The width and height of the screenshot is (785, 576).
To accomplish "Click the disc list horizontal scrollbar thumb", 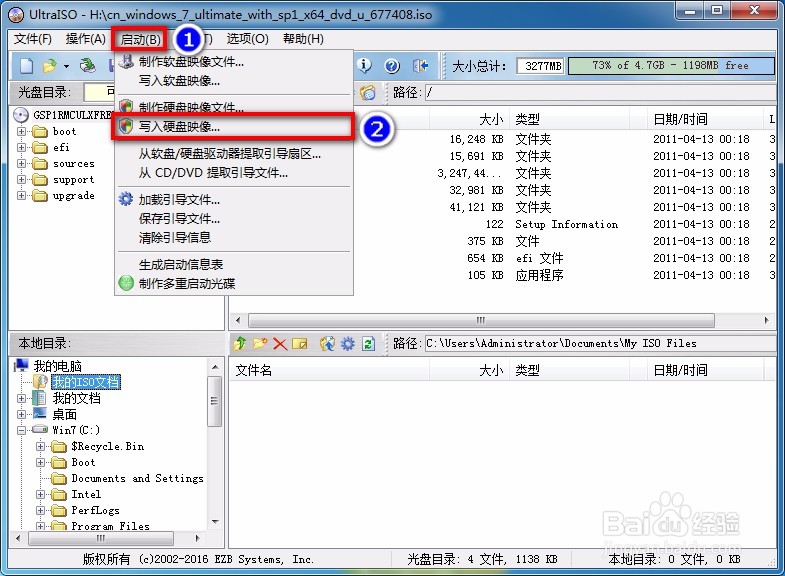I will tap(481, 320).
